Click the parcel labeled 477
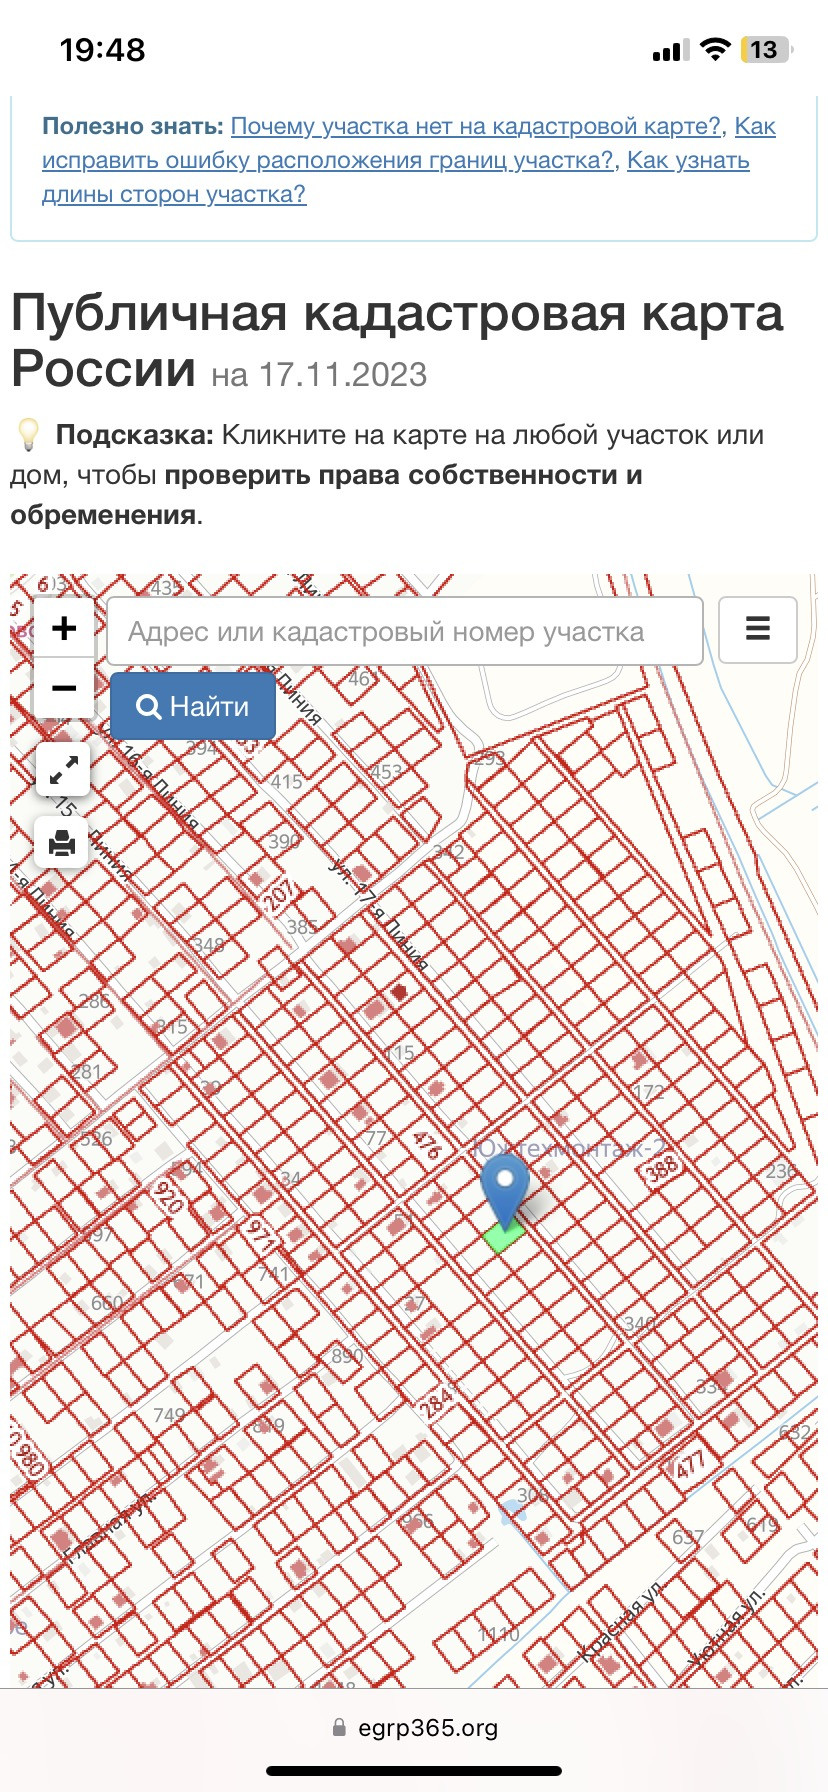Image resolution: width=828 pixels, height=1792 pixels. (690, 1466)
